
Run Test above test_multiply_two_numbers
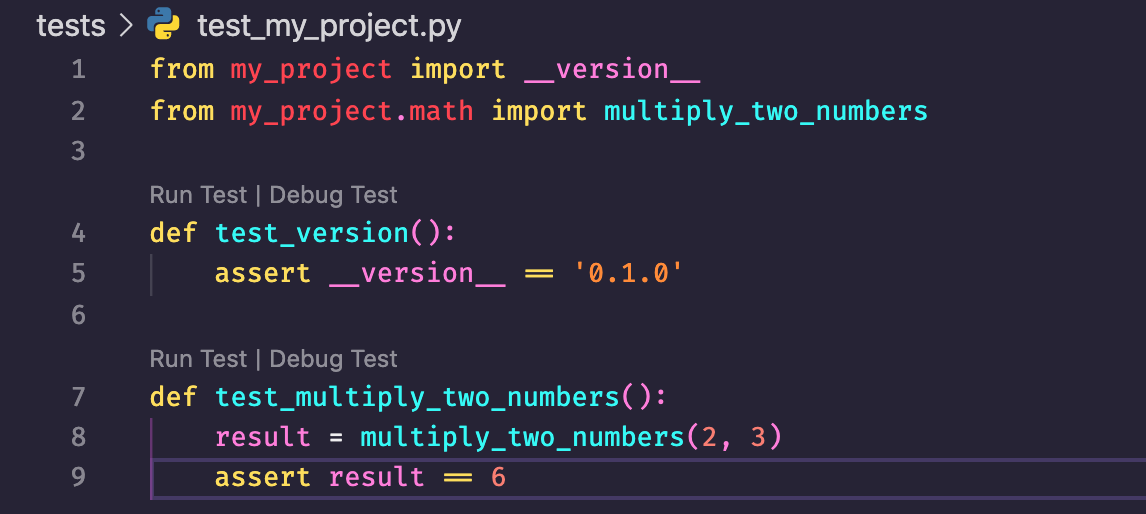pos(198,358)
